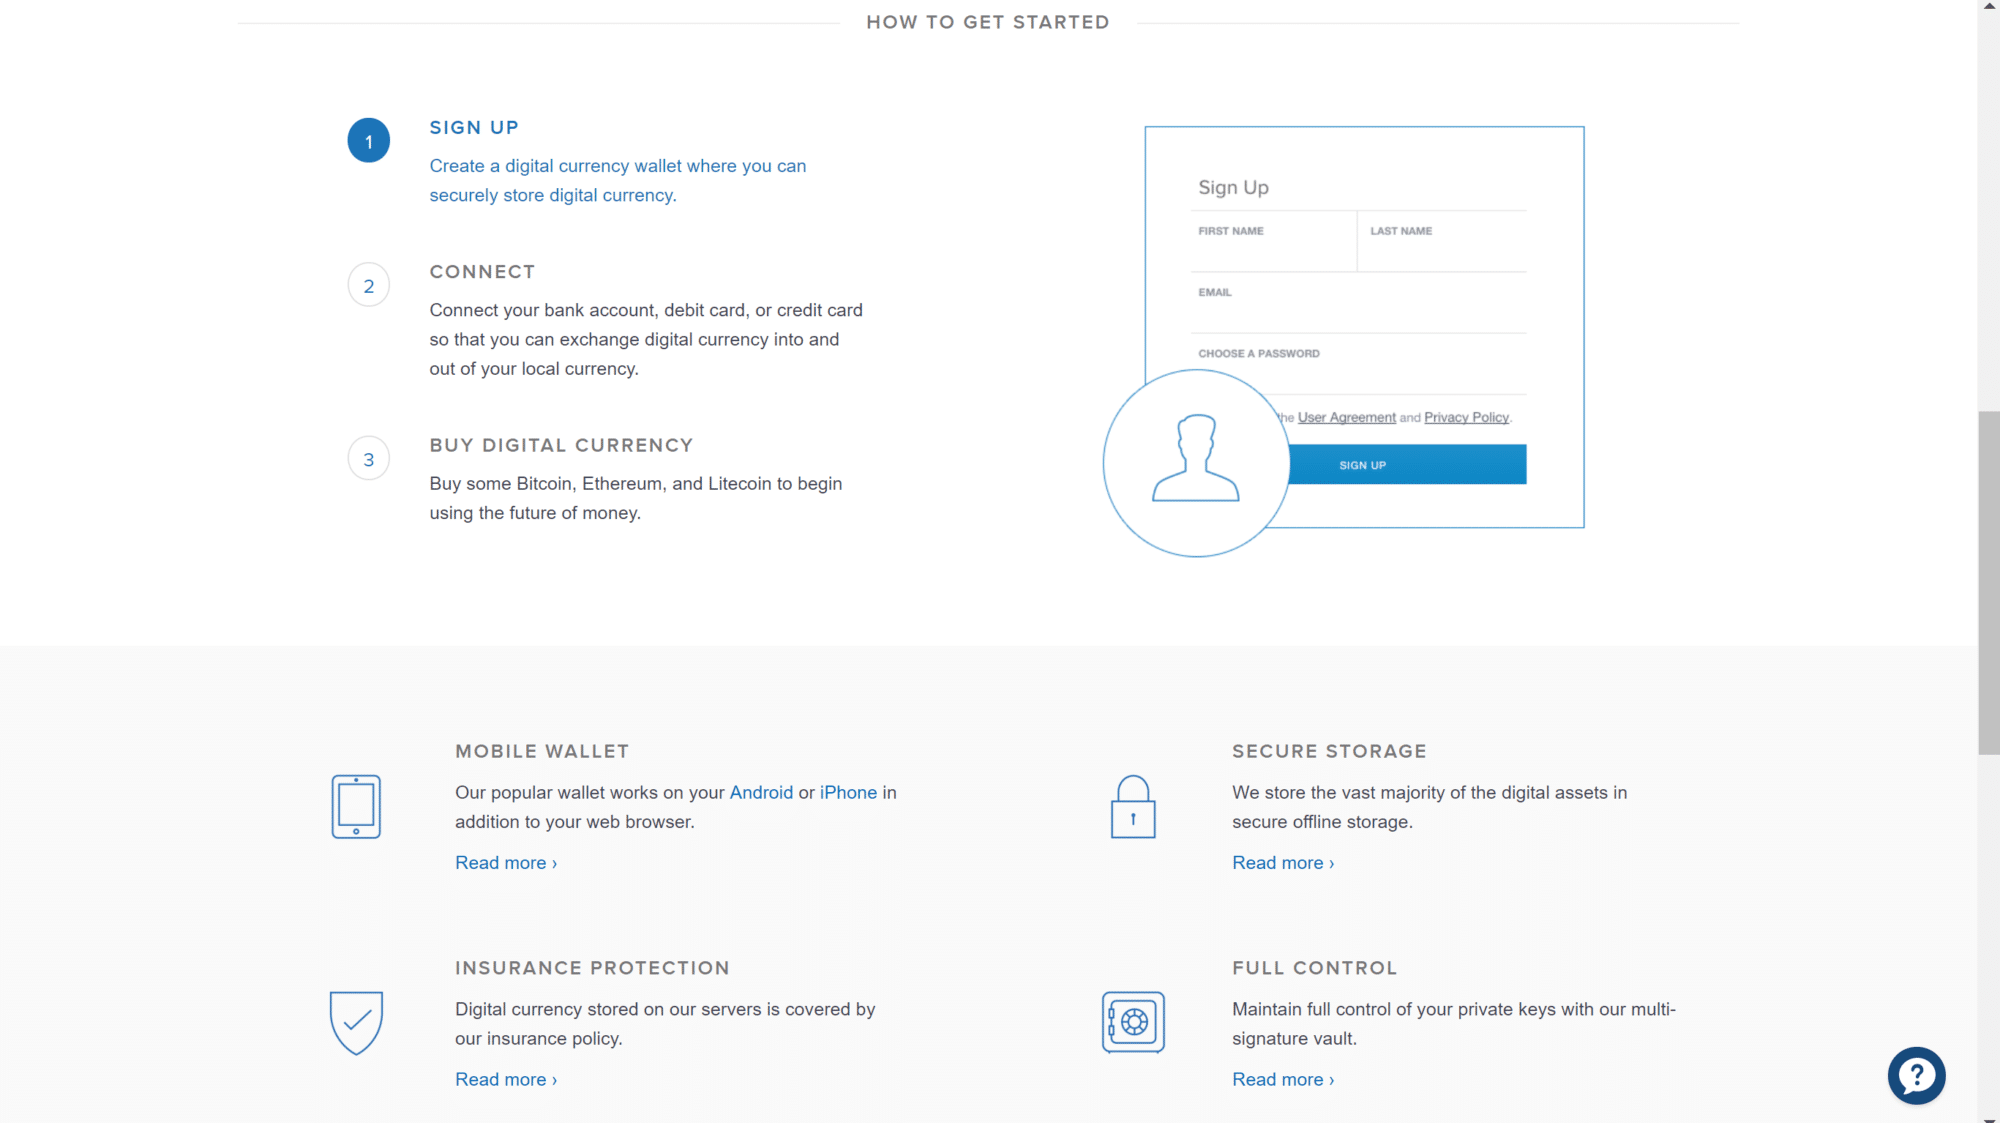Click the Privacy Policy link

1466,416
